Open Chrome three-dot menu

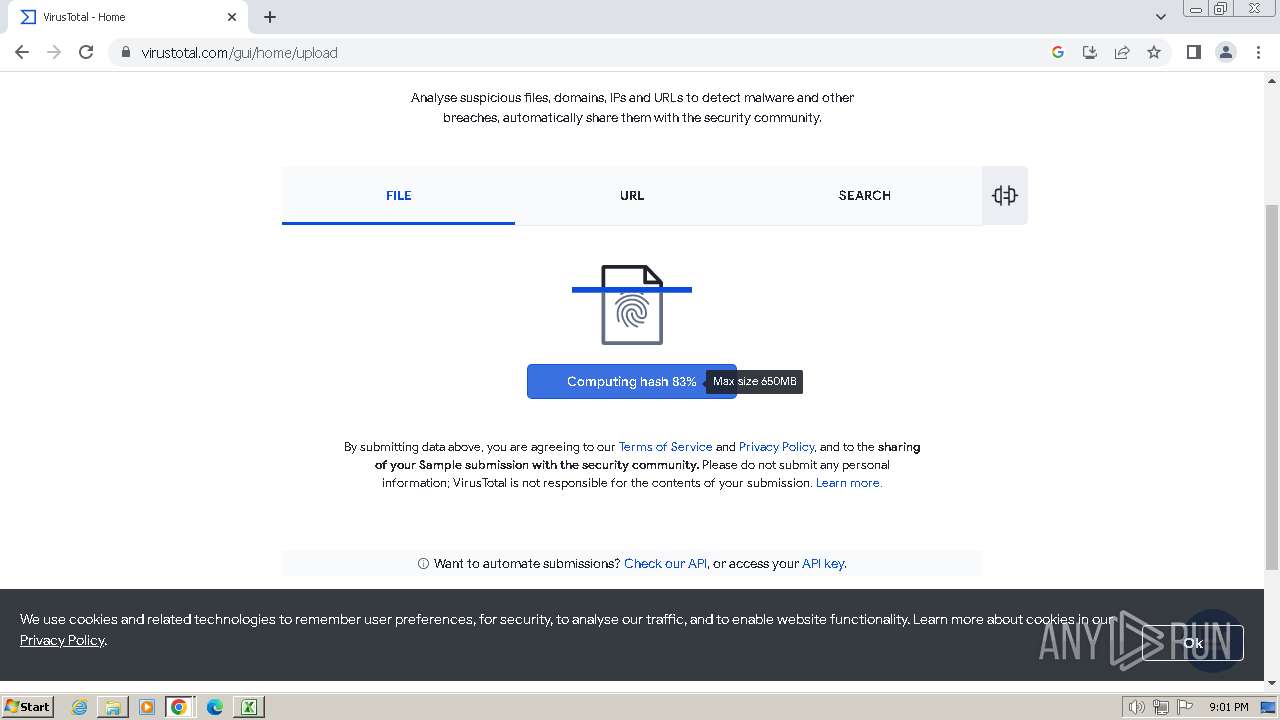(1259, 52)
